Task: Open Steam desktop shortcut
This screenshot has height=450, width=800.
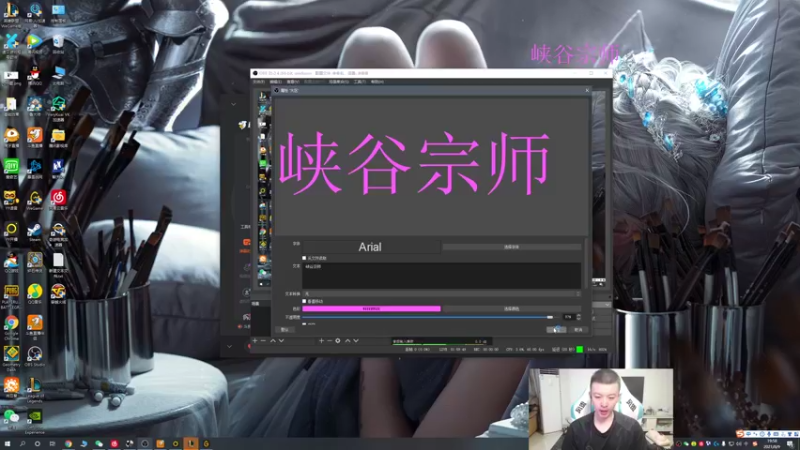Action: pos(35,231)
